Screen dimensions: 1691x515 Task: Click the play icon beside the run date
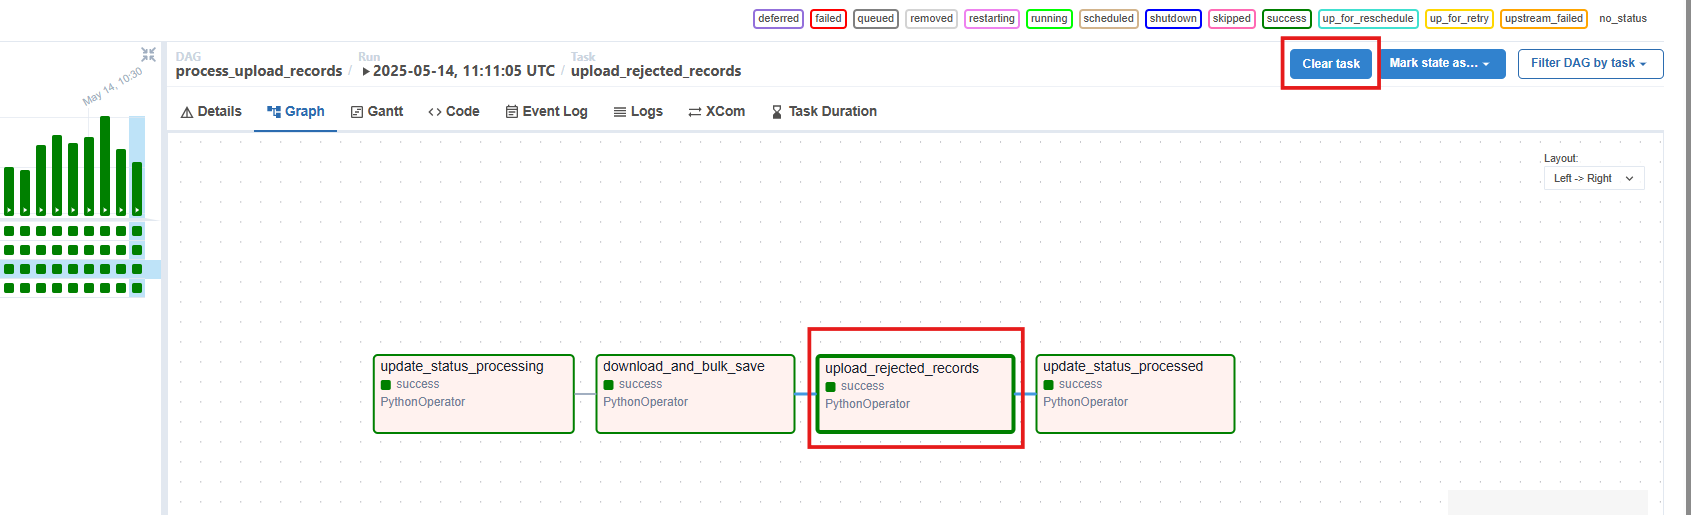[x=366, y=72]
